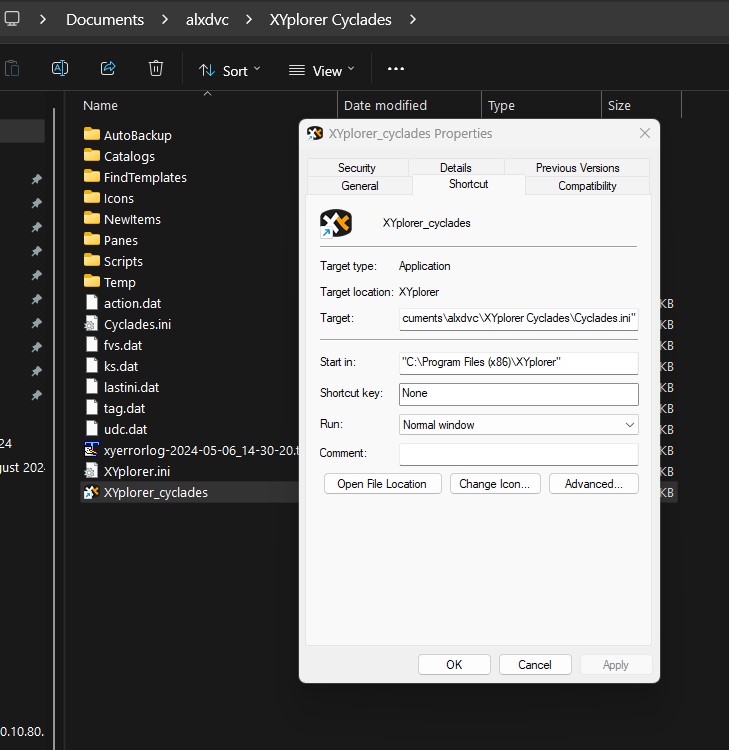Click the Change Icon button

(495, 484)
